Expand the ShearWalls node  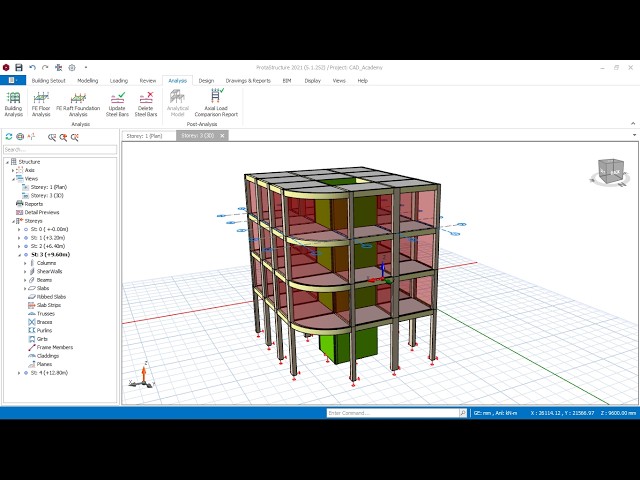[25, 271]
